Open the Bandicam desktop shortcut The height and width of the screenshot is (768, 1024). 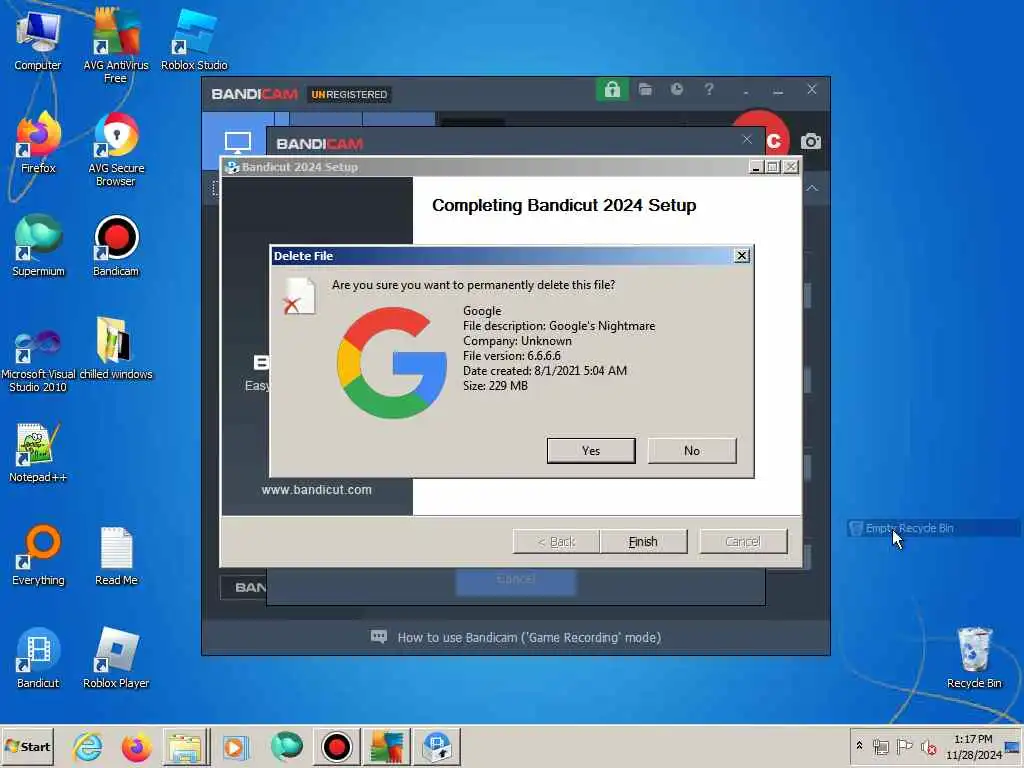click(116, 246)
